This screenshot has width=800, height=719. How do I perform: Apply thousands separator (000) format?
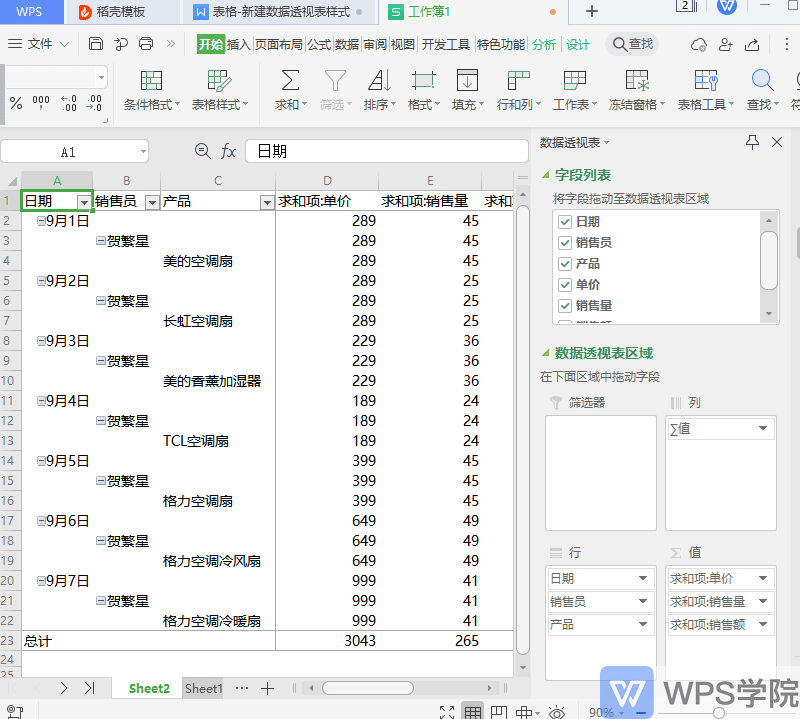[41, 103]
